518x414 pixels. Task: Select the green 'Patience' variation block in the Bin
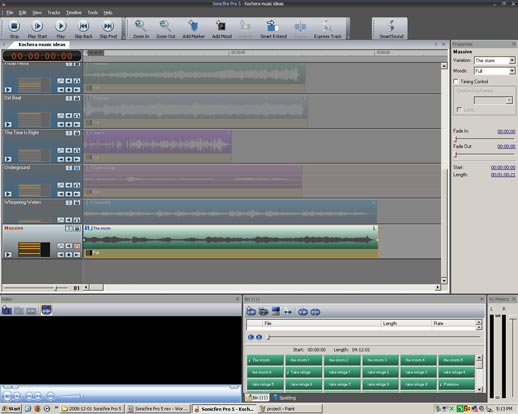[x=456, y=384]
